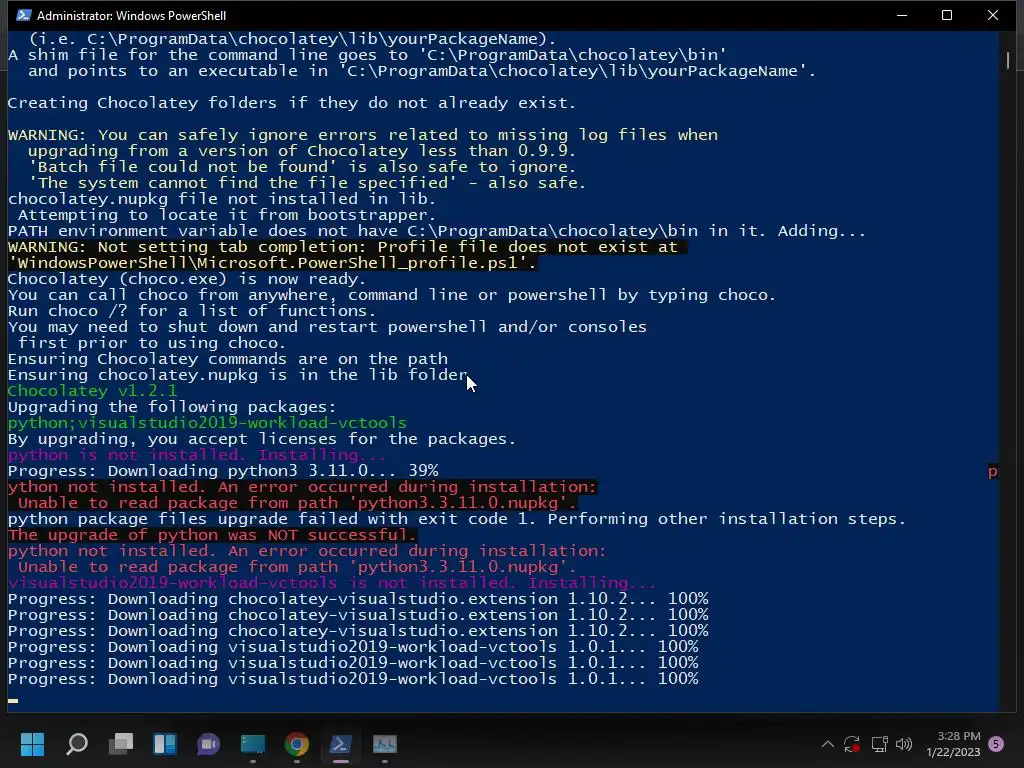Click 'Creating Chocolatey folders if they do not already exist.' line

291,103
